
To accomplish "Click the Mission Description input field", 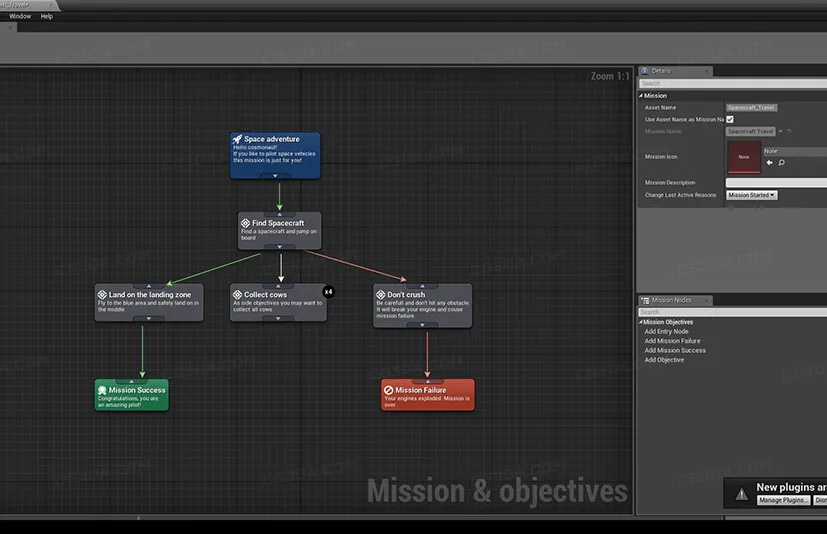I will point(776,182).
